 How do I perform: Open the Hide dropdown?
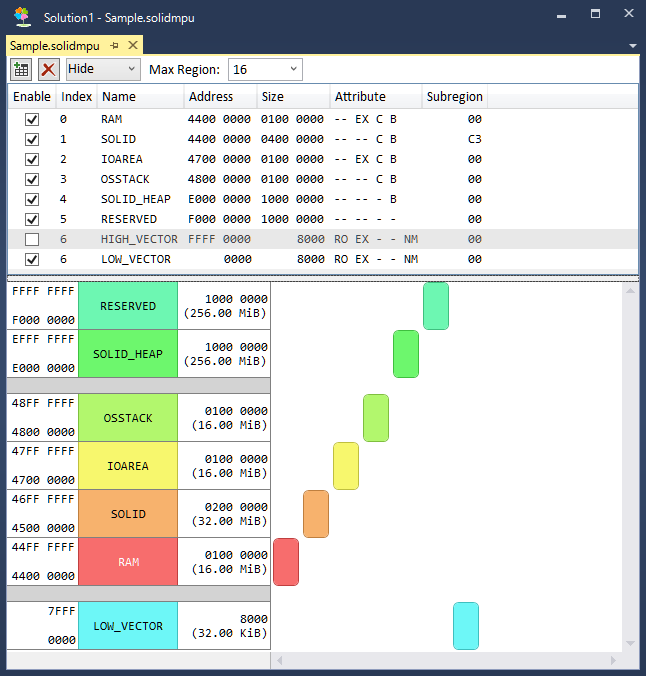103,69
